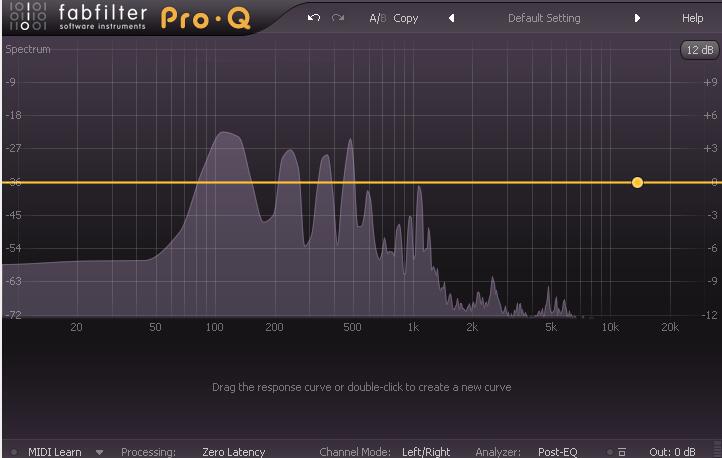Click the output options icon beside Out

point(622,452)
